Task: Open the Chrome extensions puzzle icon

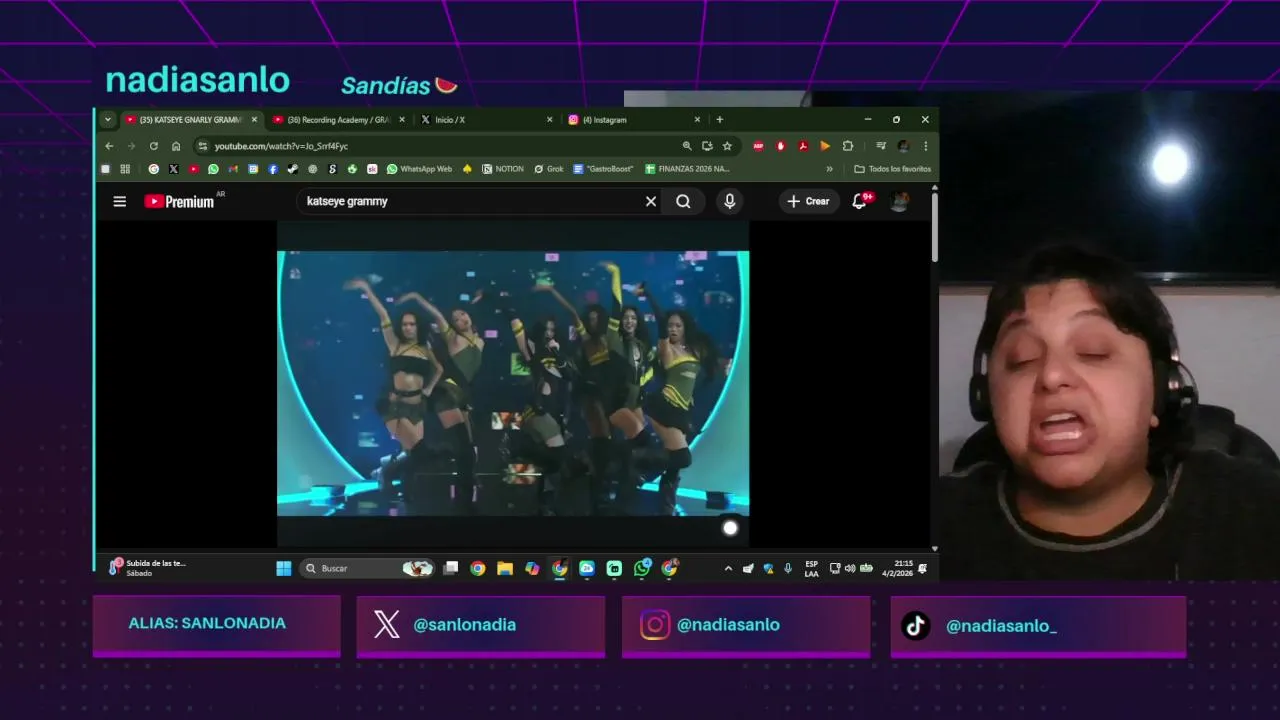Action: click(x=848, y=146)
